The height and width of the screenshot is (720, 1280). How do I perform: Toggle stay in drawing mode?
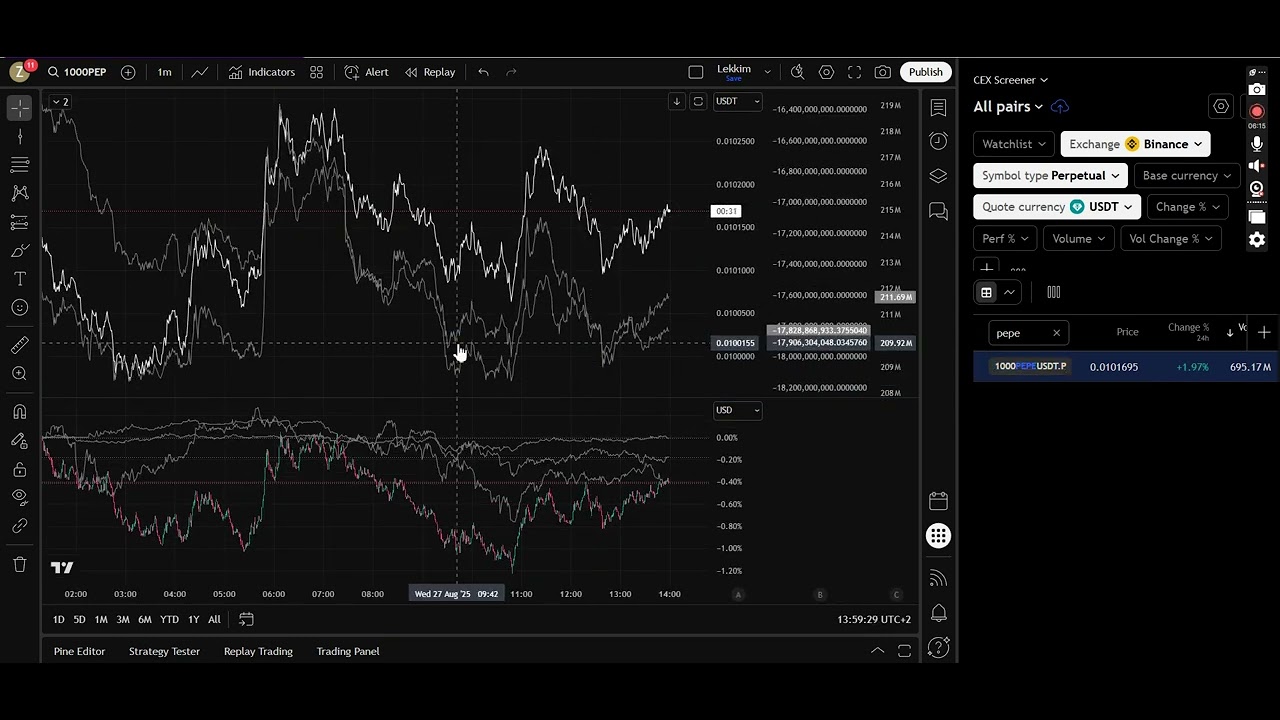pos(19,441)
